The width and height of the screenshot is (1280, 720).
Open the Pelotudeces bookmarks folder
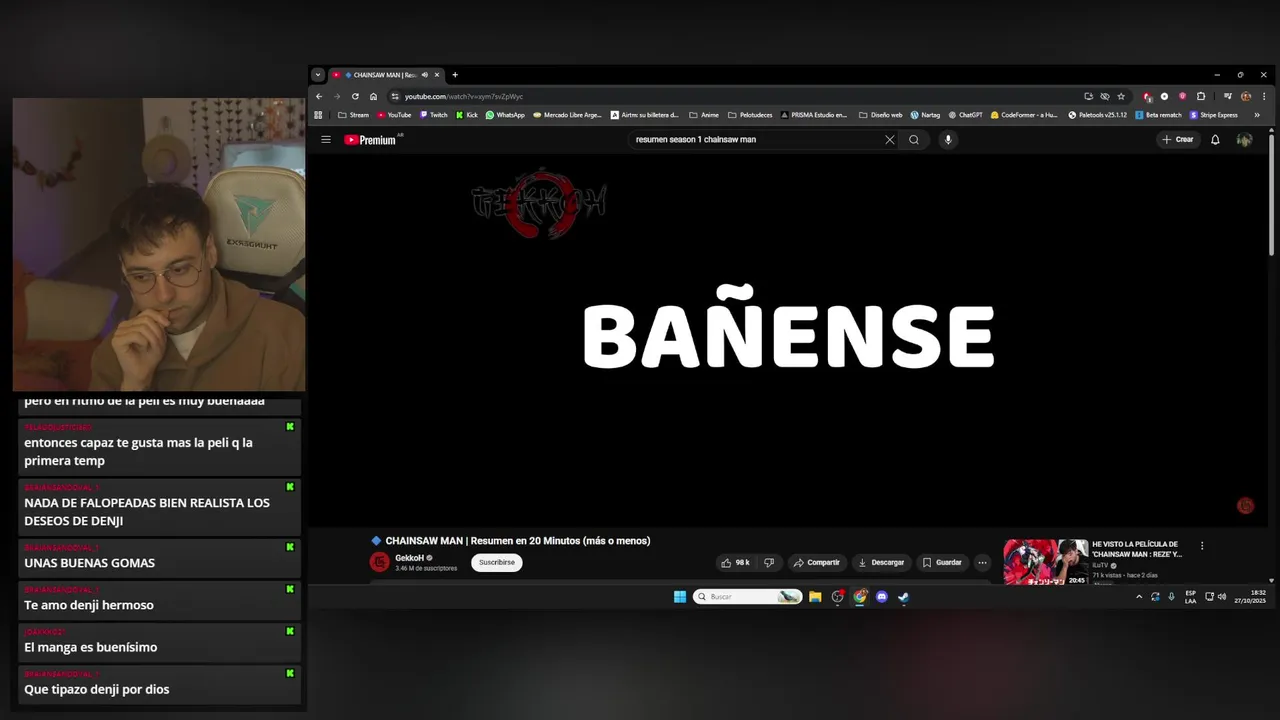click(x=750, y=115)
